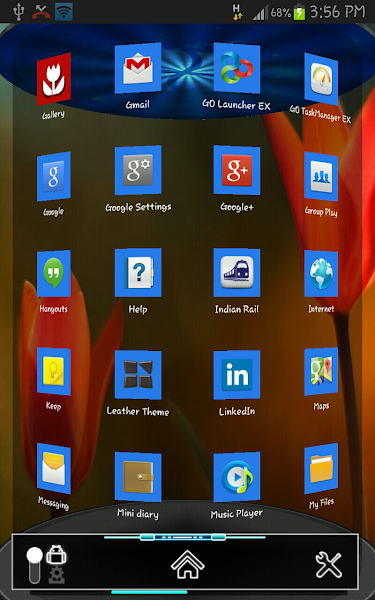375x600 pixels.
Task: Launch the Indian Rail app
Action: (236, 272)
